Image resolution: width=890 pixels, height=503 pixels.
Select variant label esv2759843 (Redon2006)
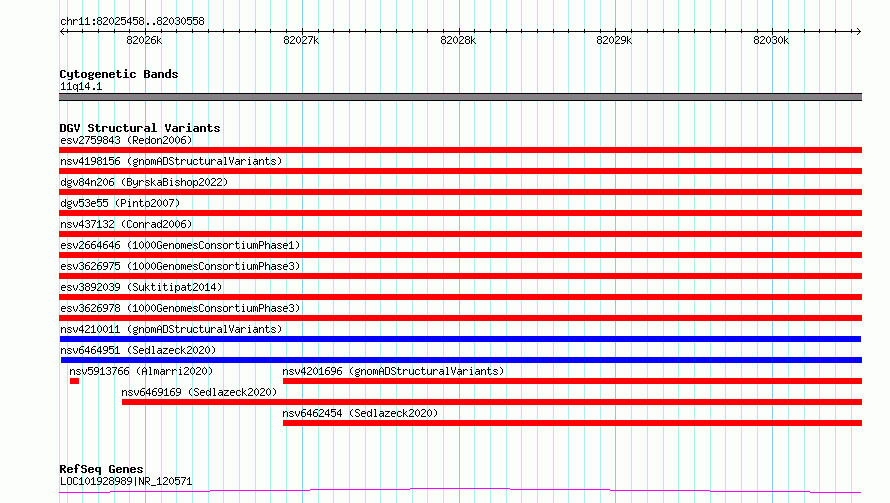pos(126,140)
